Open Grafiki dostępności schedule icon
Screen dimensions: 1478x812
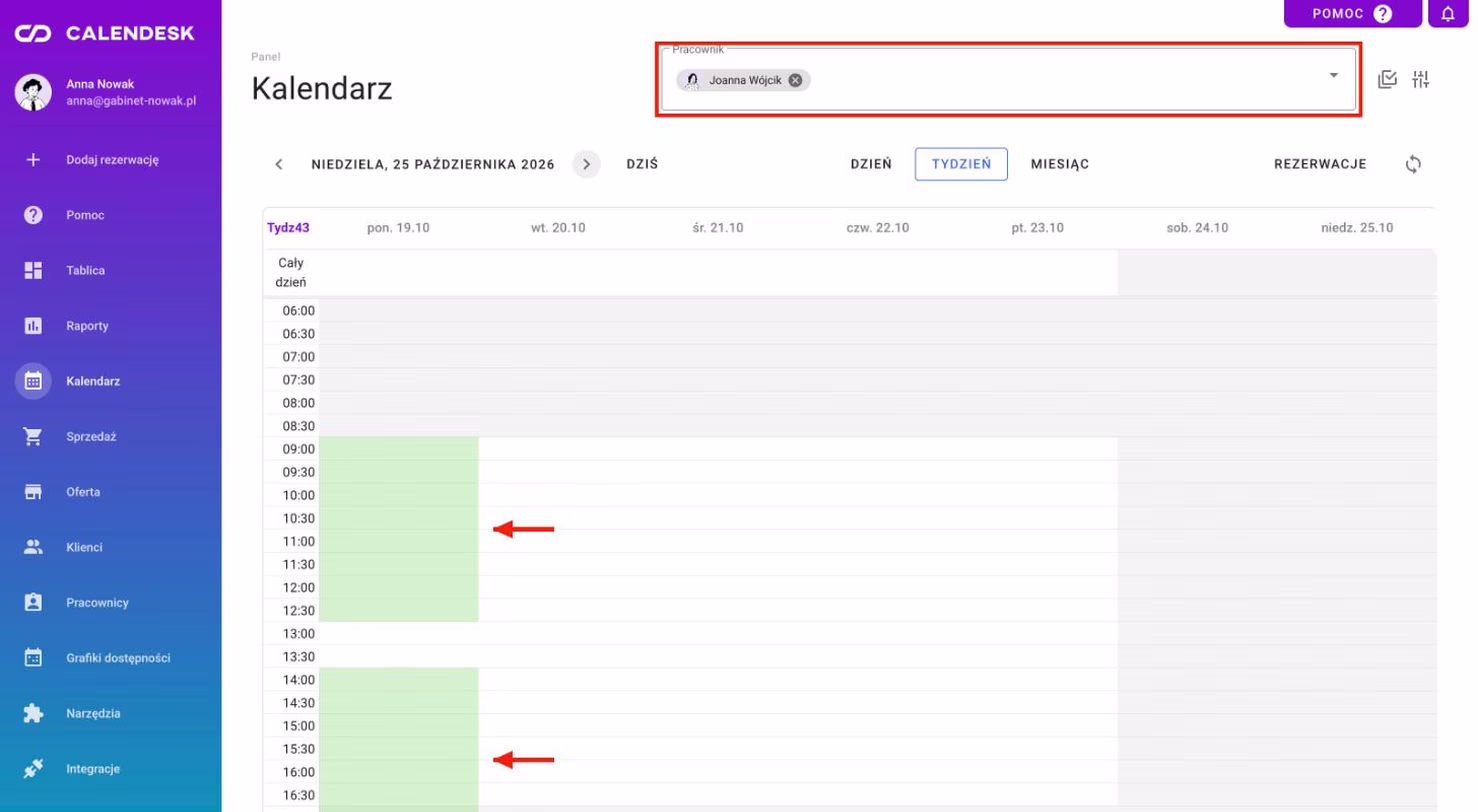coord(33,658)
